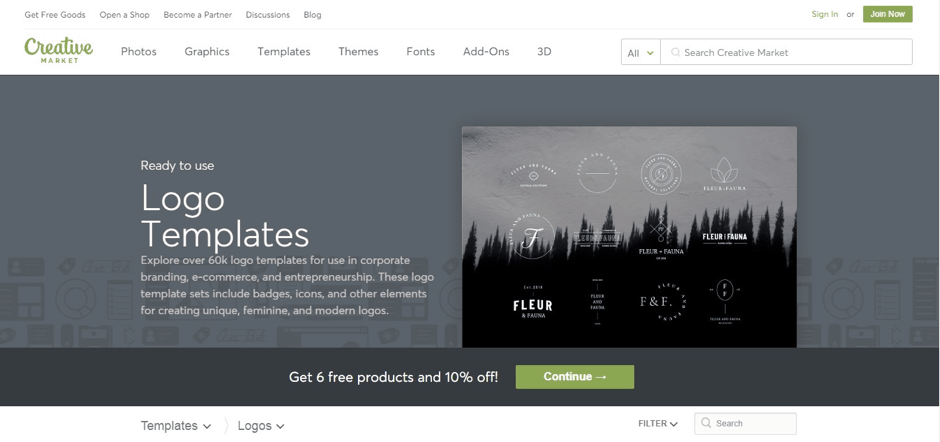Open the All category dropdown
Image resolution: width=940 pixels, height=442 pixels.
[x=640, y=52]
